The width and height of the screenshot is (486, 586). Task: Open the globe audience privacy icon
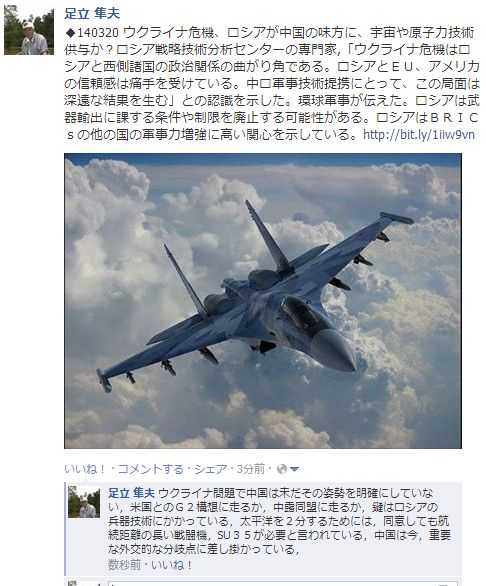tap(282, 469)
